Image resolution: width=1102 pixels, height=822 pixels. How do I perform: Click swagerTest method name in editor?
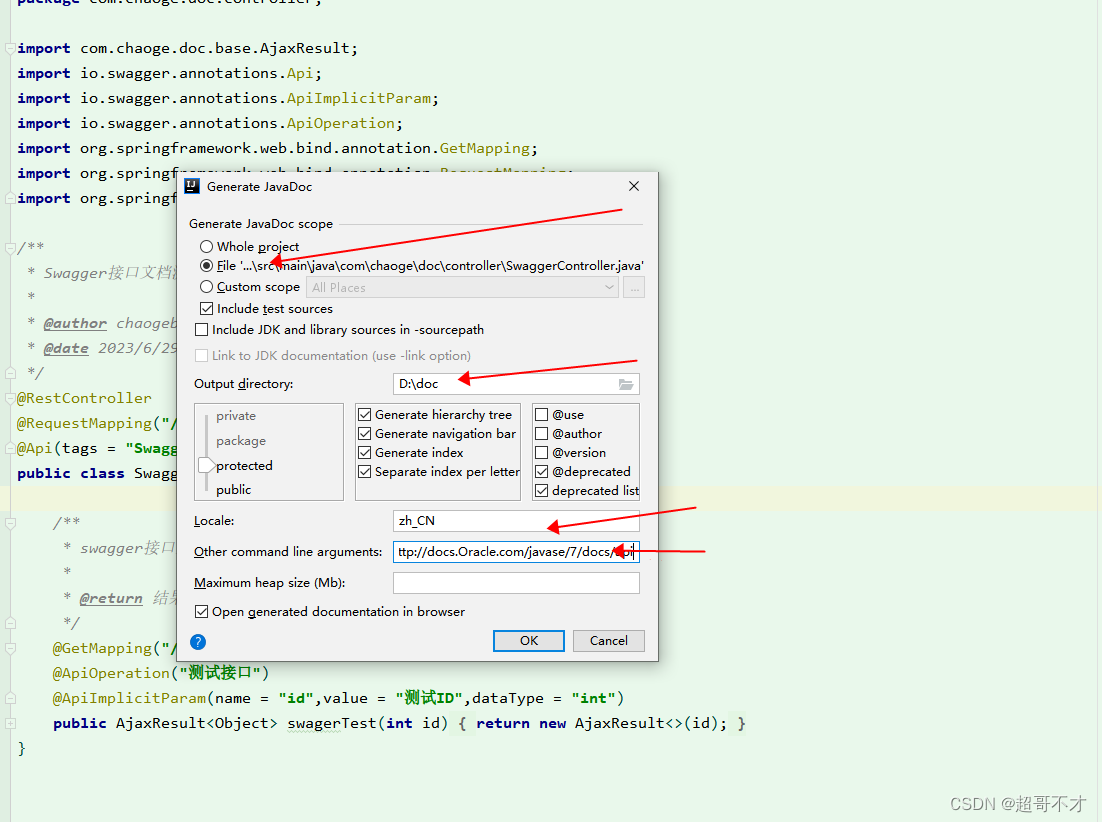[332, 723]
